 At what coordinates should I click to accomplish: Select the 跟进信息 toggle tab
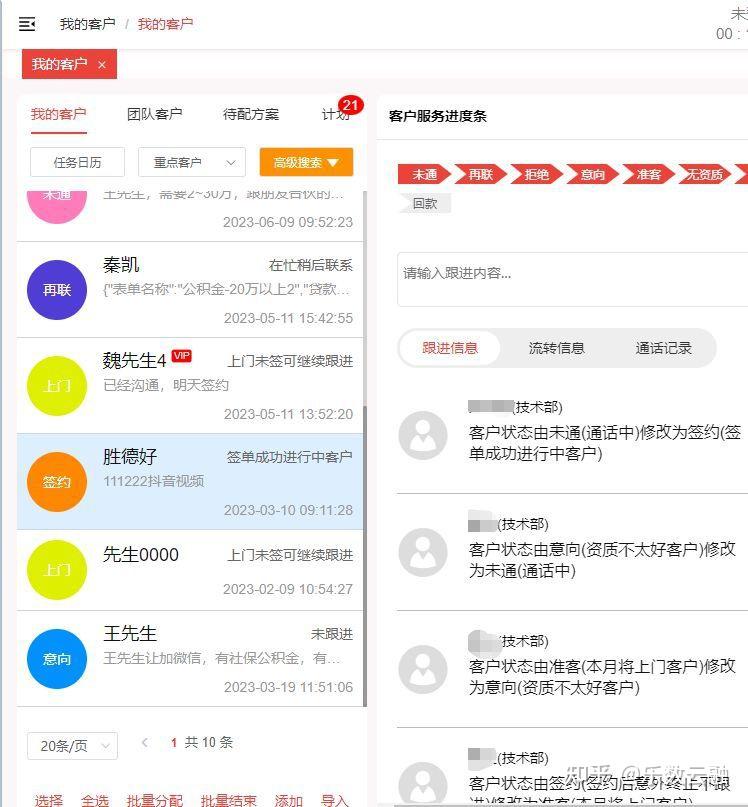coord(450,348)
